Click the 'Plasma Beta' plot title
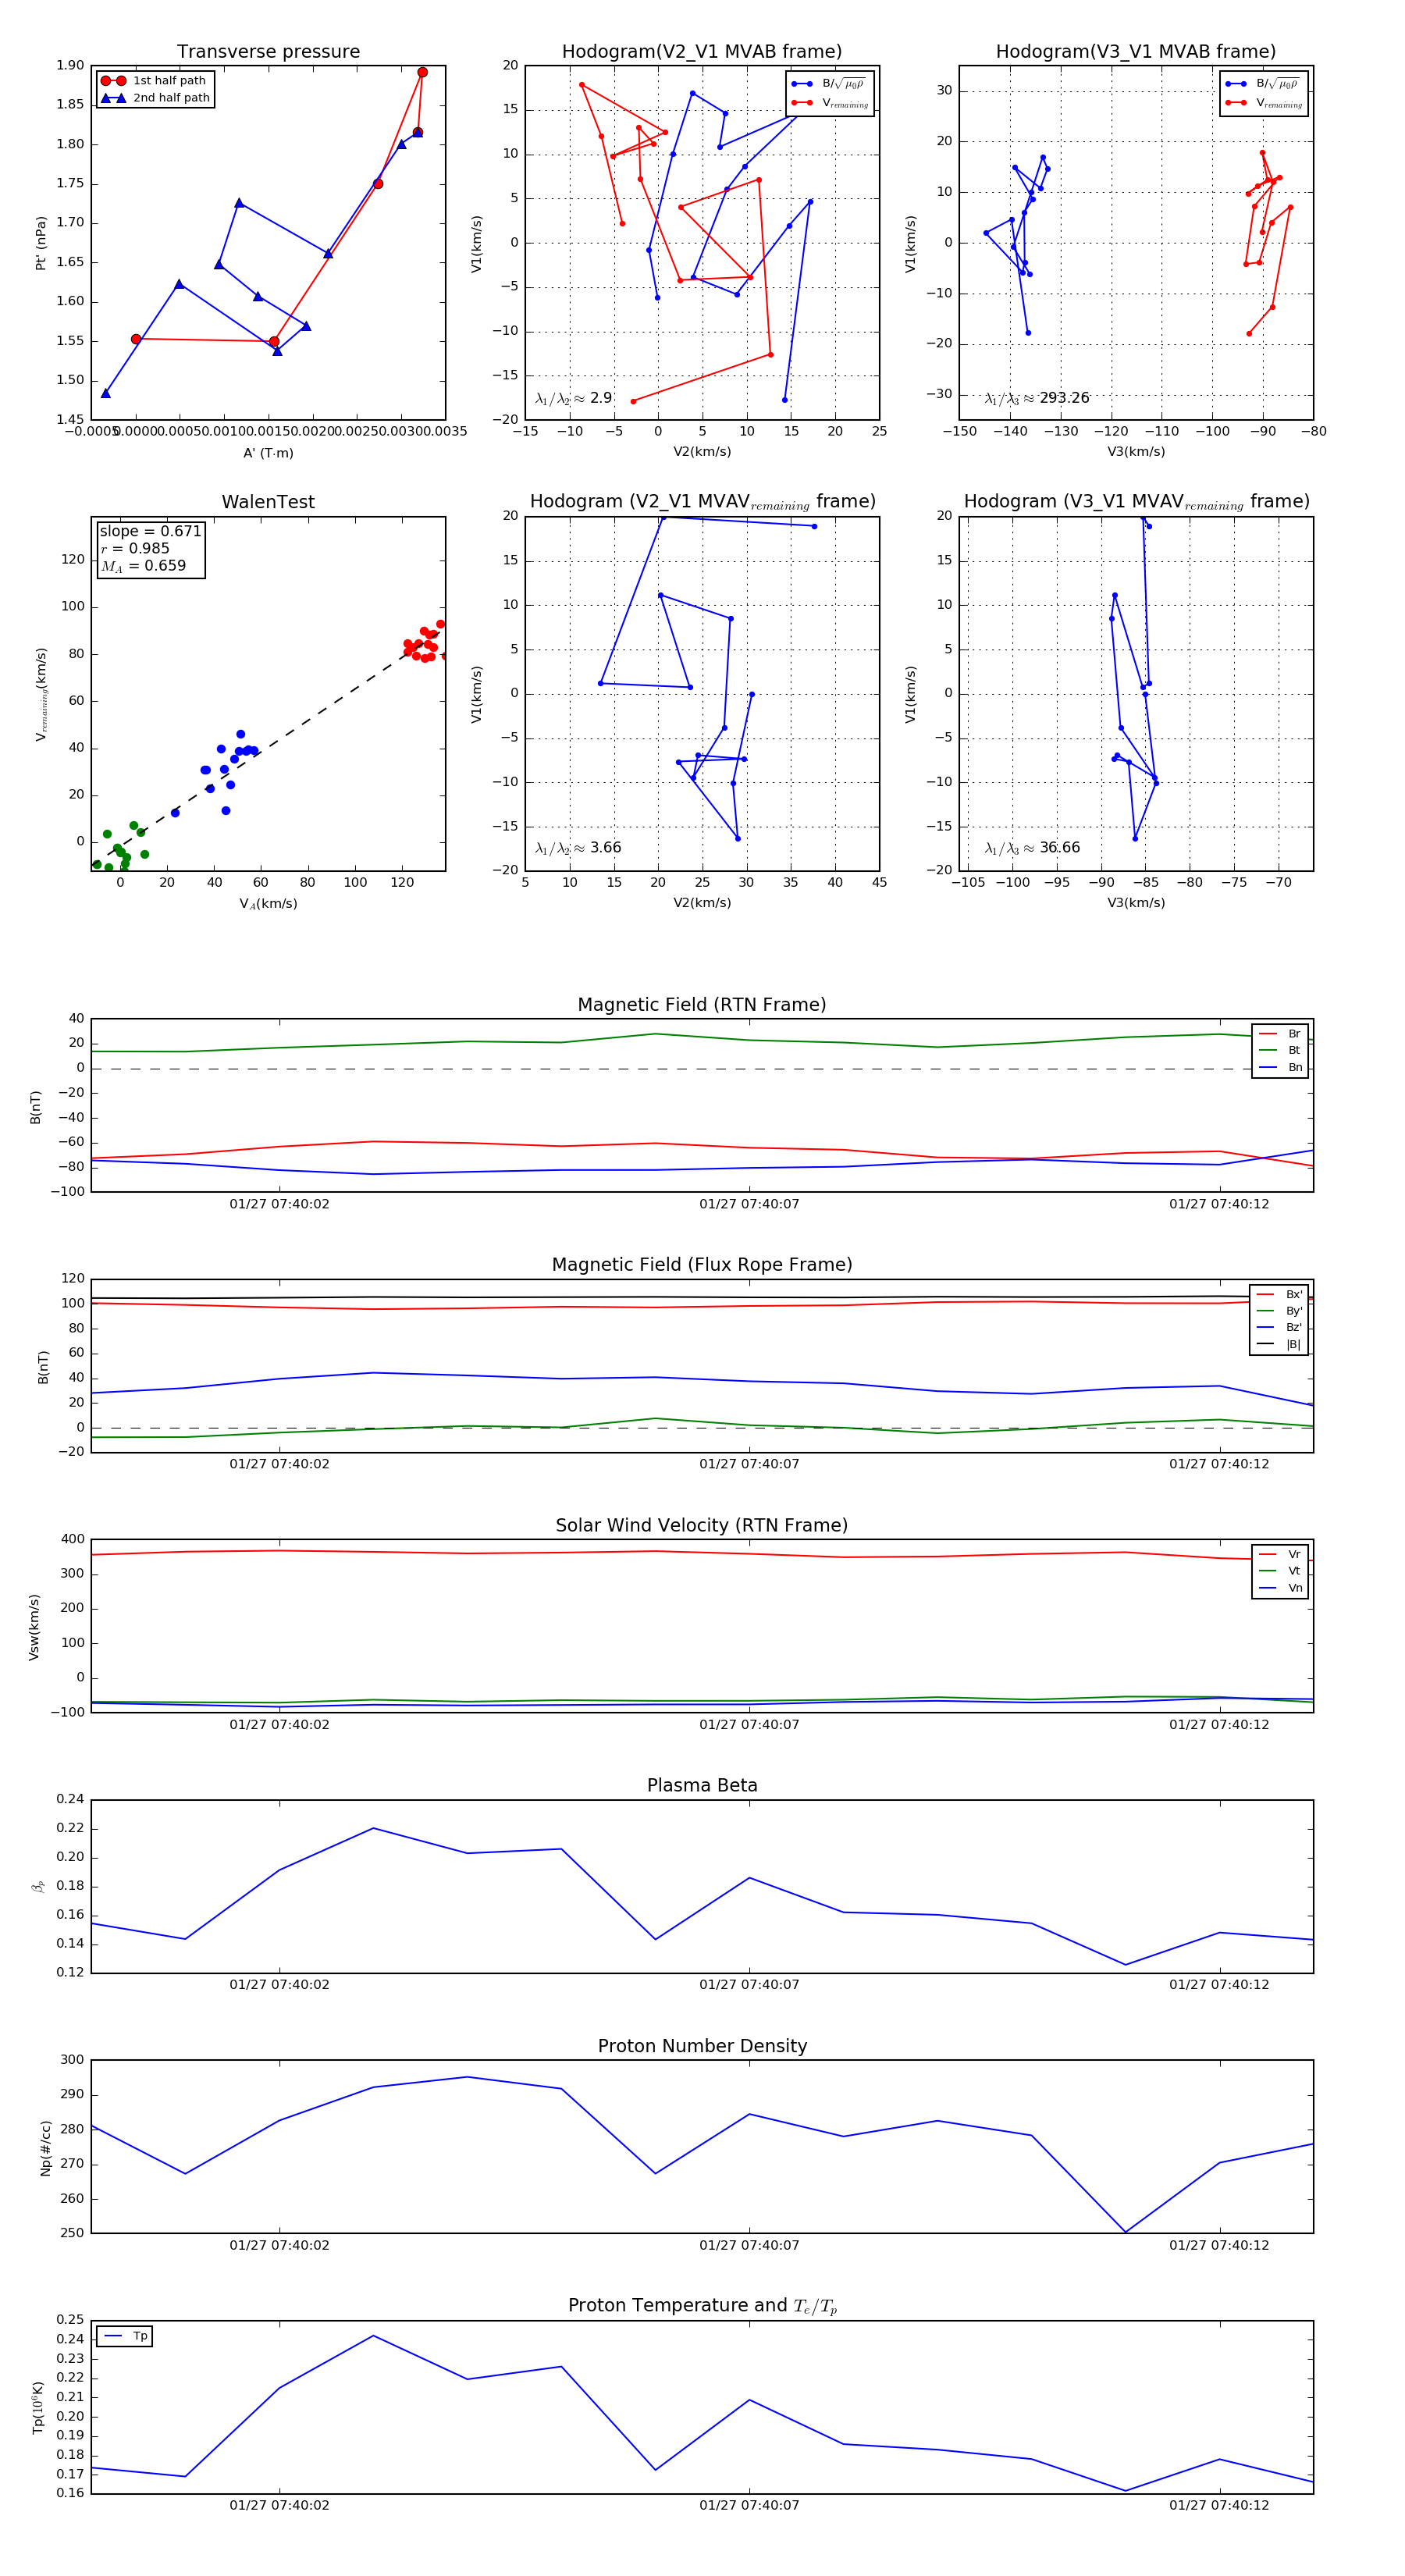Image resolution: width=1405 pixels, height=2576 pixels. [701, 1785]
